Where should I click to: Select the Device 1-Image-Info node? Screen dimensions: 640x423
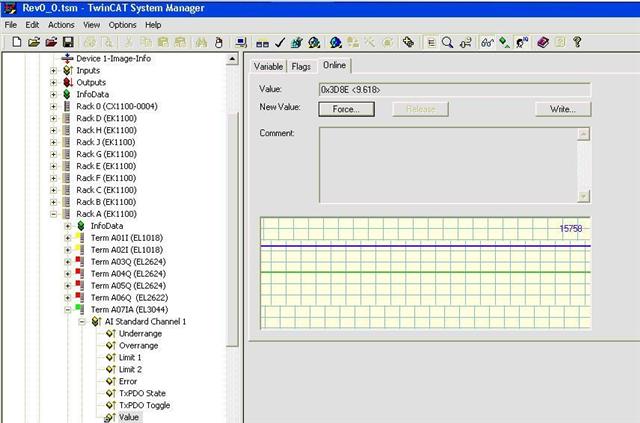tap(113, 58)
